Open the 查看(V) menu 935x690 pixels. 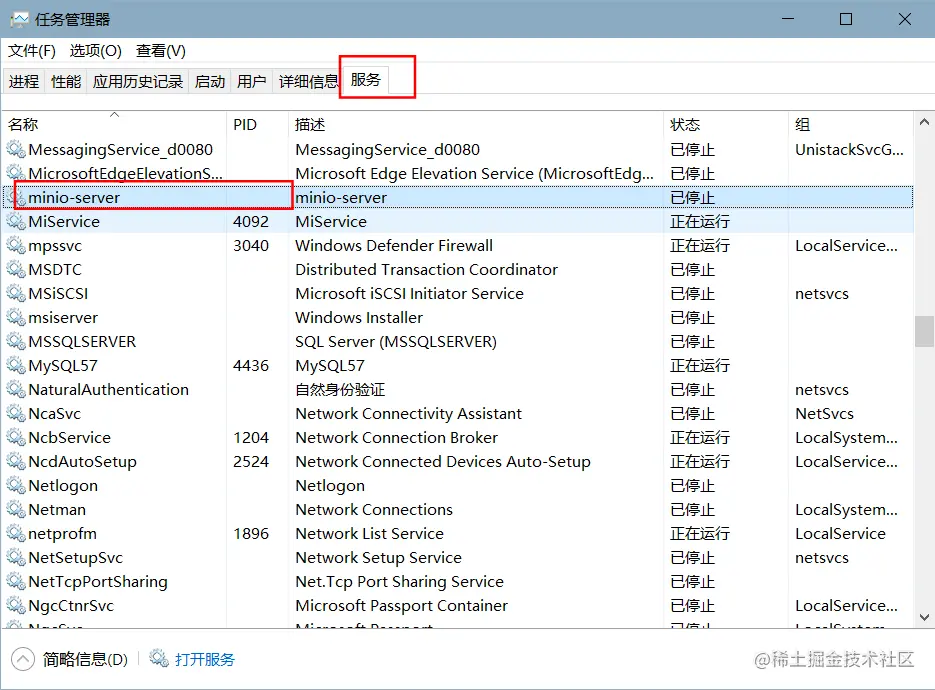pyautogui.click(x=160, y=51)
